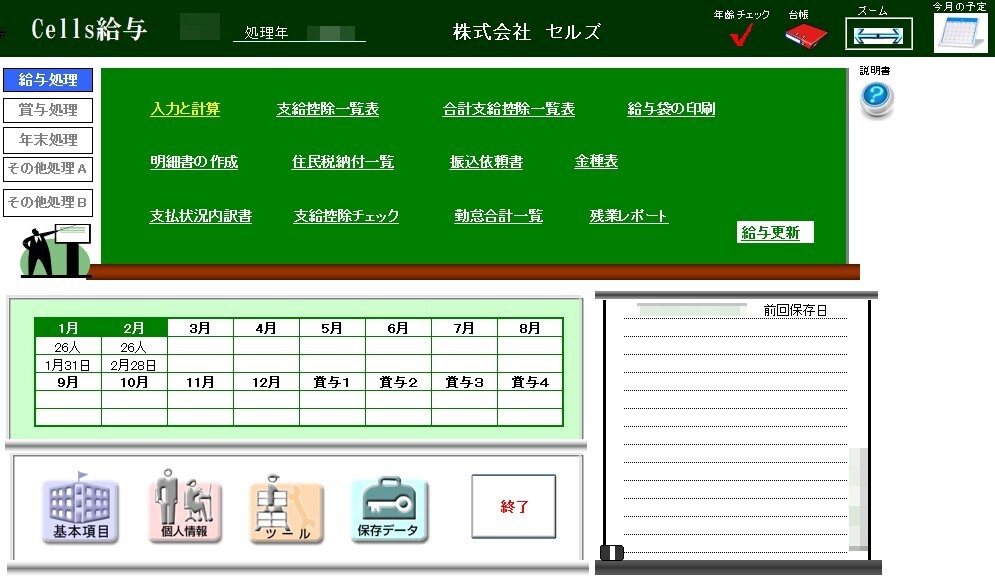The height and width of the screenshot is (586, 995).
Task: Open 基本項目 building icon
Action: tap(80, 509)
